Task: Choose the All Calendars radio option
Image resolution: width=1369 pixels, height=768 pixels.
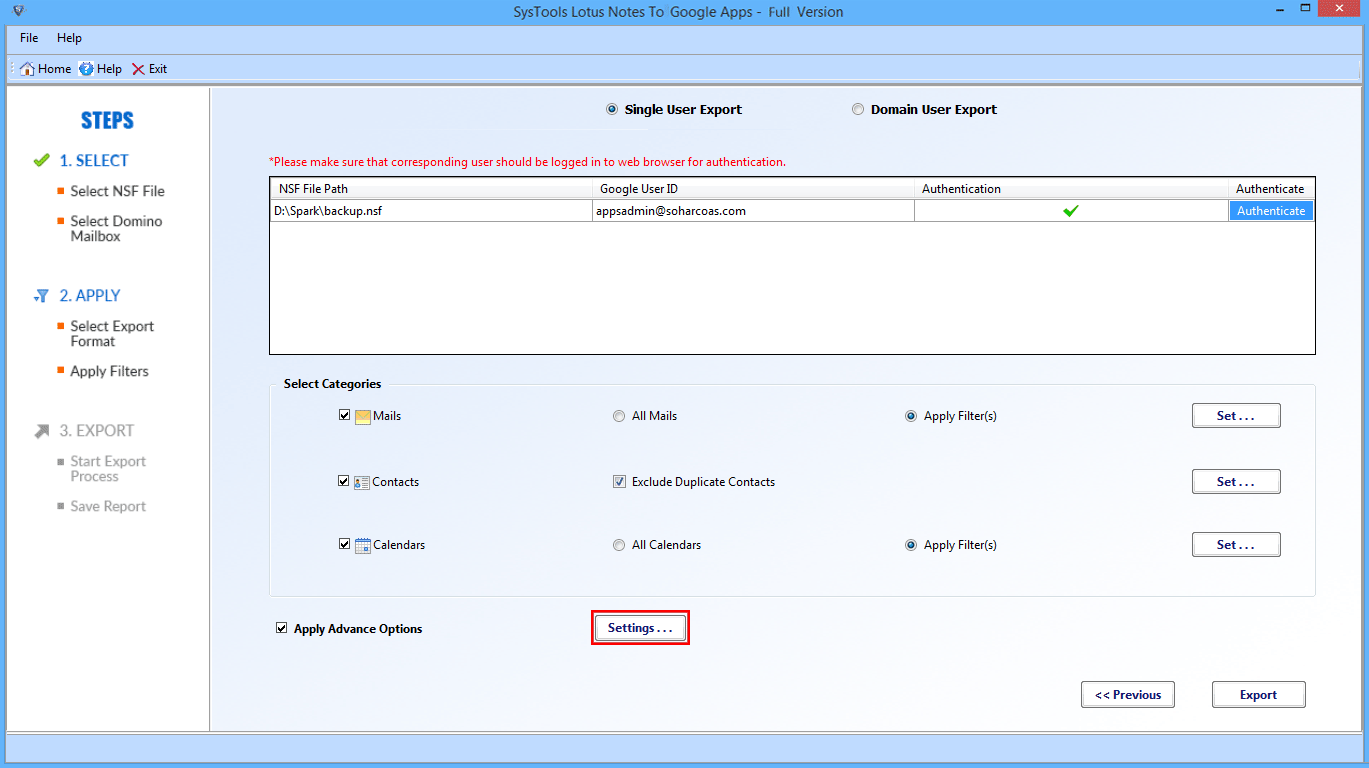Action: (x=619, y=545)
